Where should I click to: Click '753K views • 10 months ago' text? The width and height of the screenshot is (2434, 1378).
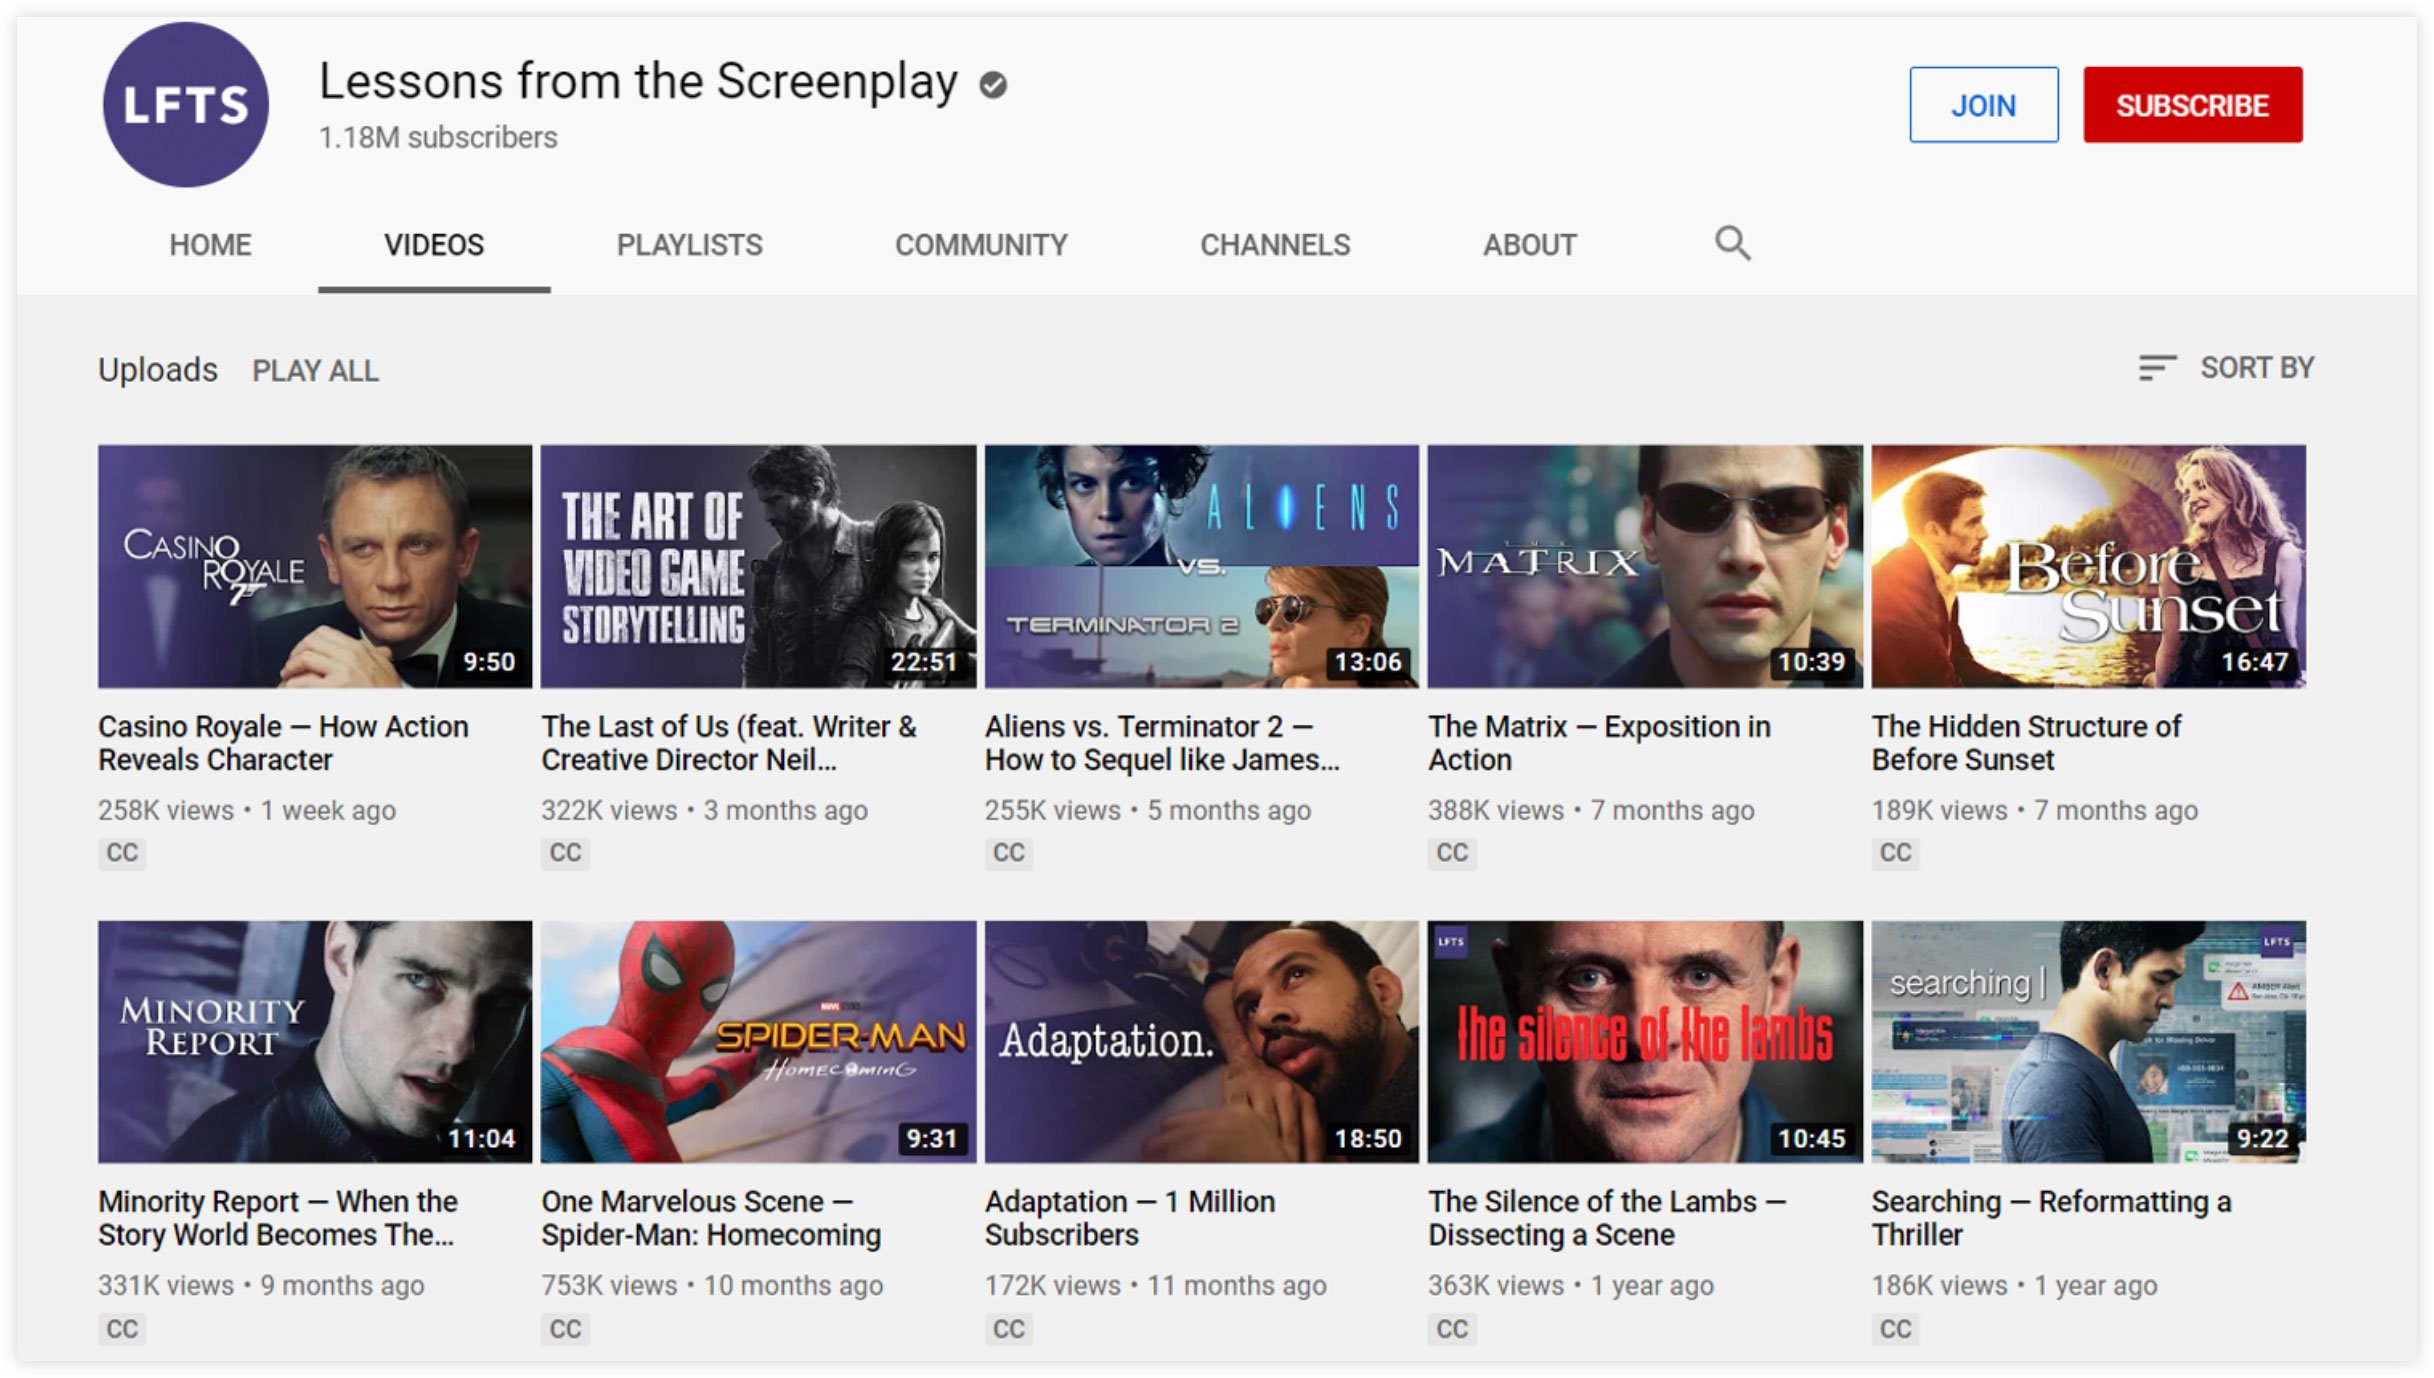(x=712, y=1286)
